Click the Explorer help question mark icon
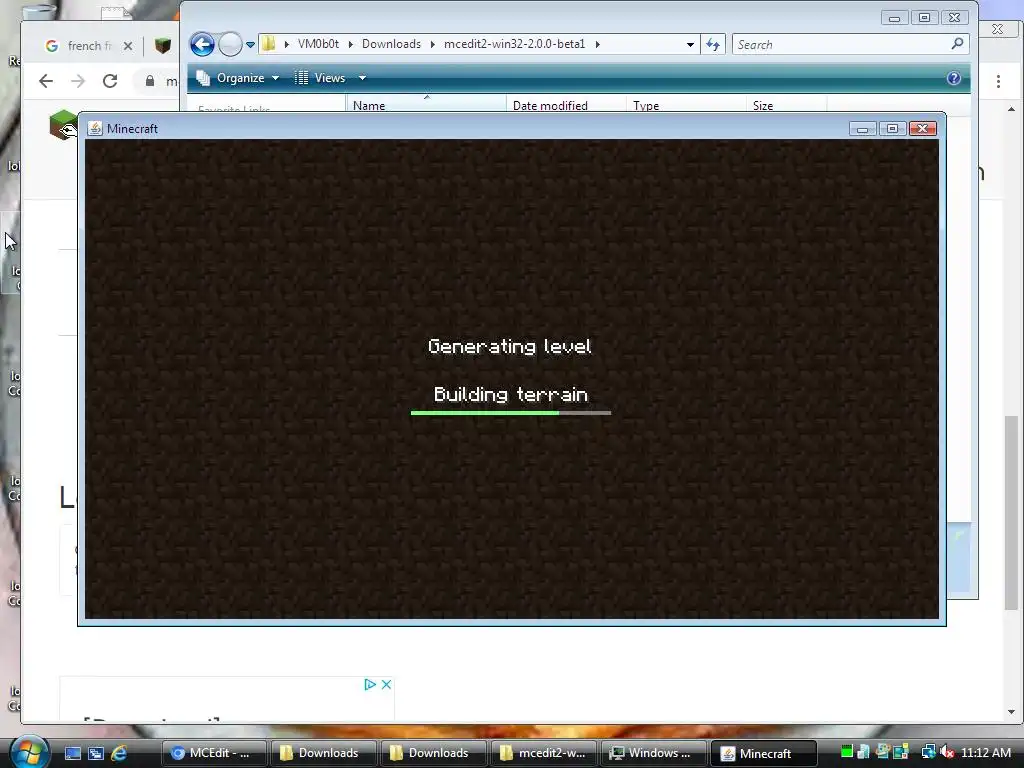The width and height of the screenshot is (1024, 768). tap(953, 78)
